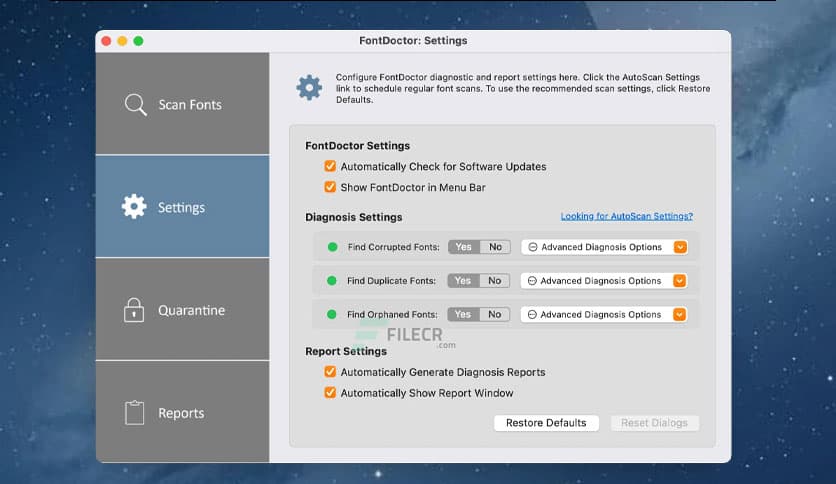Expand Duplicate Fonts orange dropdown arrow
Screen dimensions: 836x484
coord(679,280)
